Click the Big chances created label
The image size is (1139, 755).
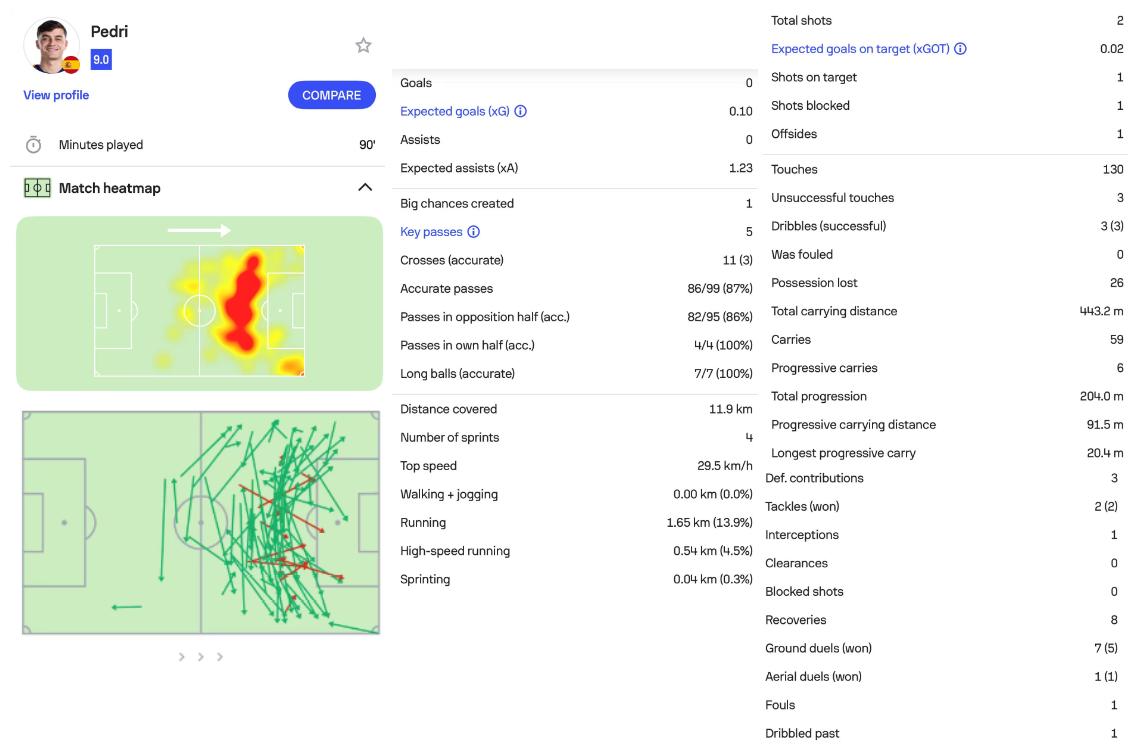click(x=457, y=203)
